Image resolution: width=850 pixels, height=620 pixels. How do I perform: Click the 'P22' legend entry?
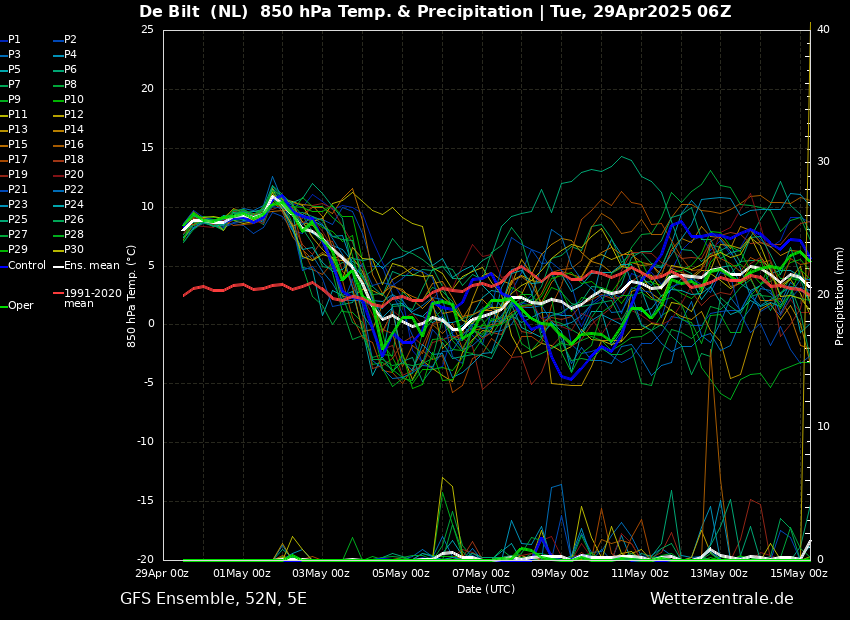click(x=74, y=190)
